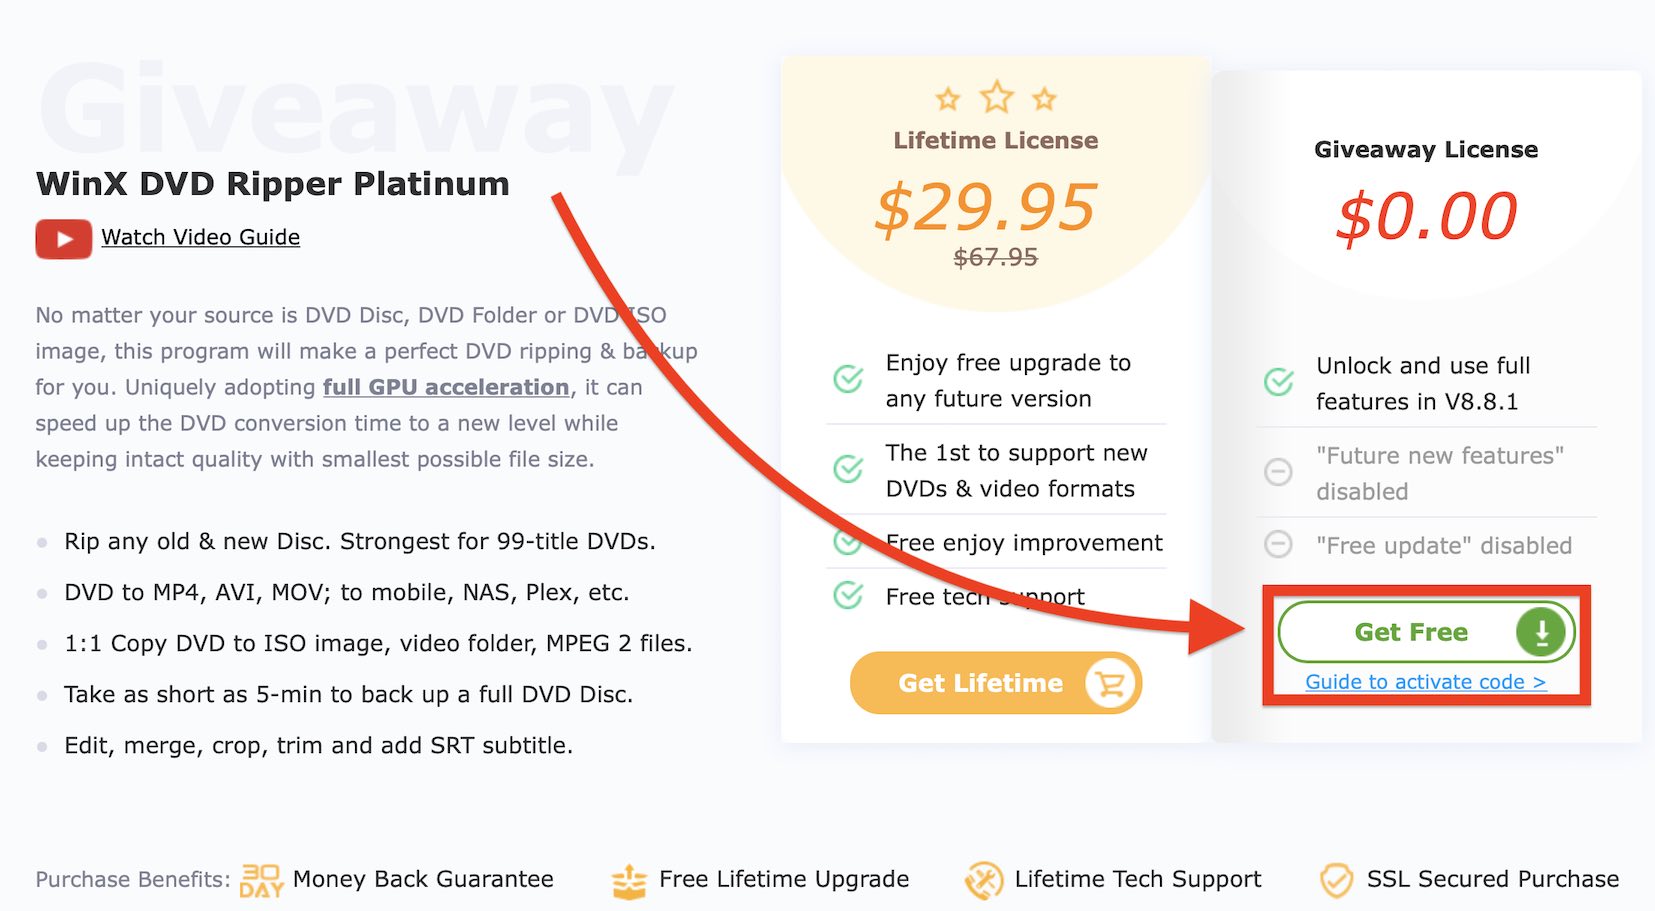The width and height of the screenshot is (1655, 911).
Task: Click the minus icon beside Future new features disabled
Action: (1278, 472)
